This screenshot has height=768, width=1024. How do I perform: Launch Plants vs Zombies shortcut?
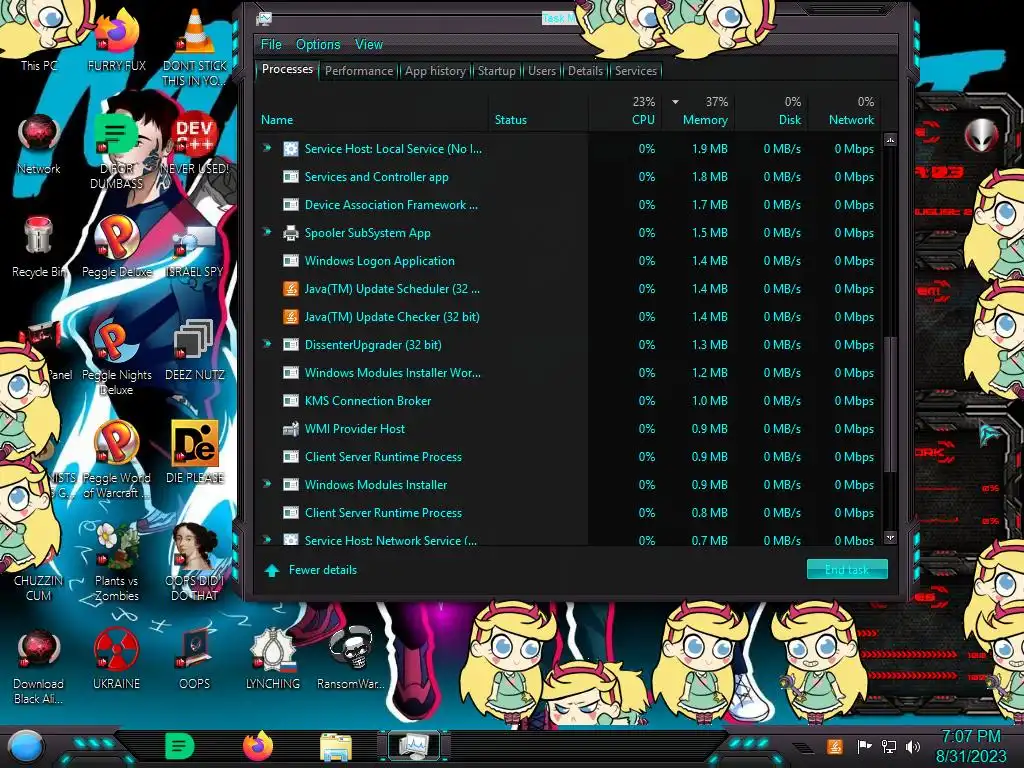(x=117, y=563)
